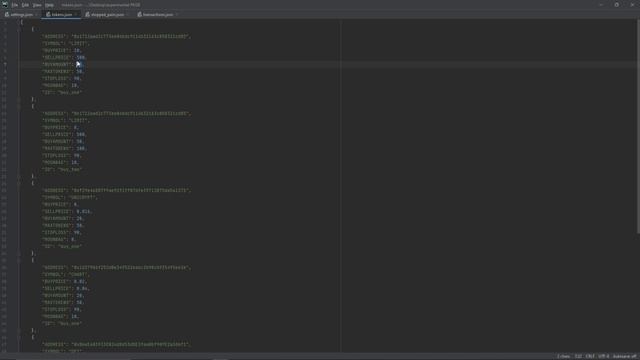Click the selected chars count in the status bar
640x360 pixels.
click(x=563, y=356)
